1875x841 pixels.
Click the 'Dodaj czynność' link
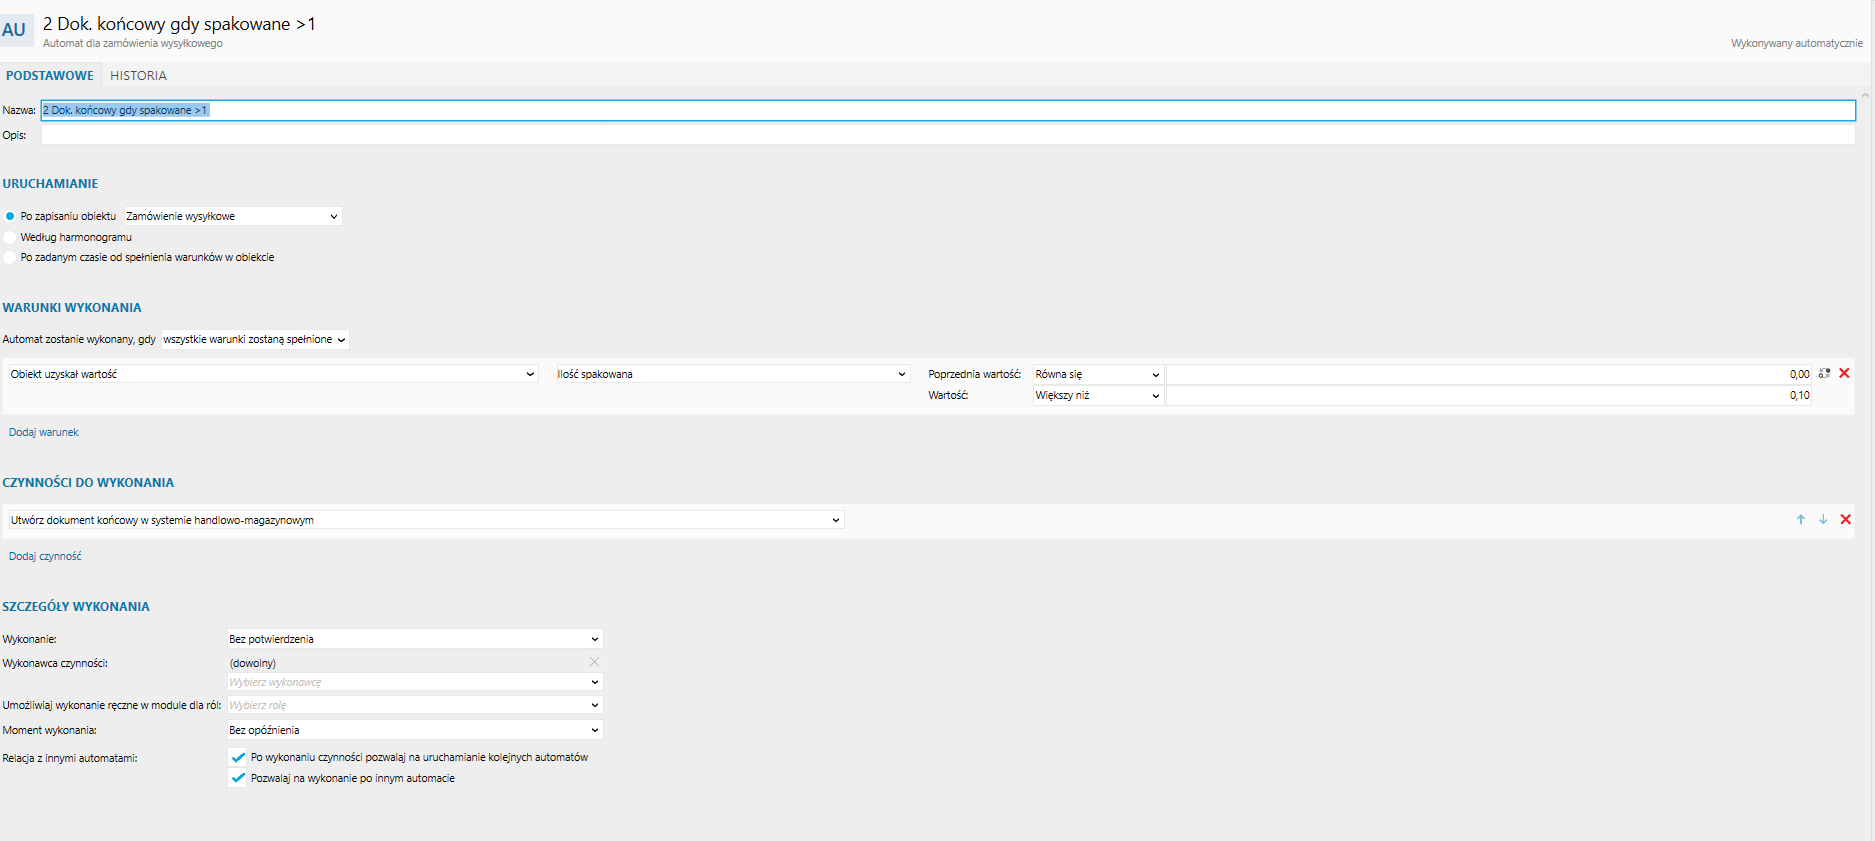(x=45, y=556)
